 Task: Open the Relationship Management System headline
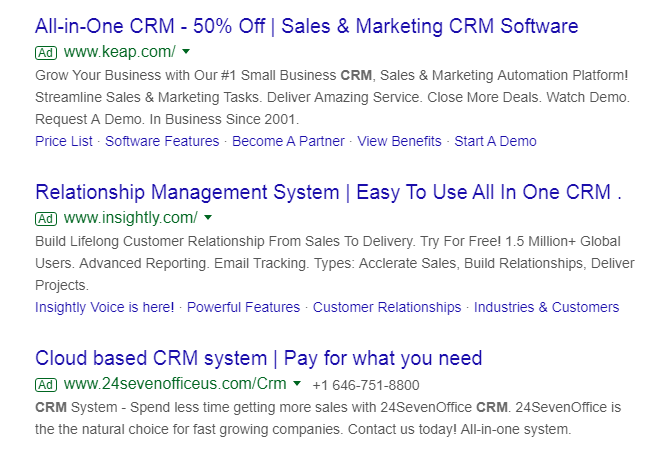[x=328, y=192]
